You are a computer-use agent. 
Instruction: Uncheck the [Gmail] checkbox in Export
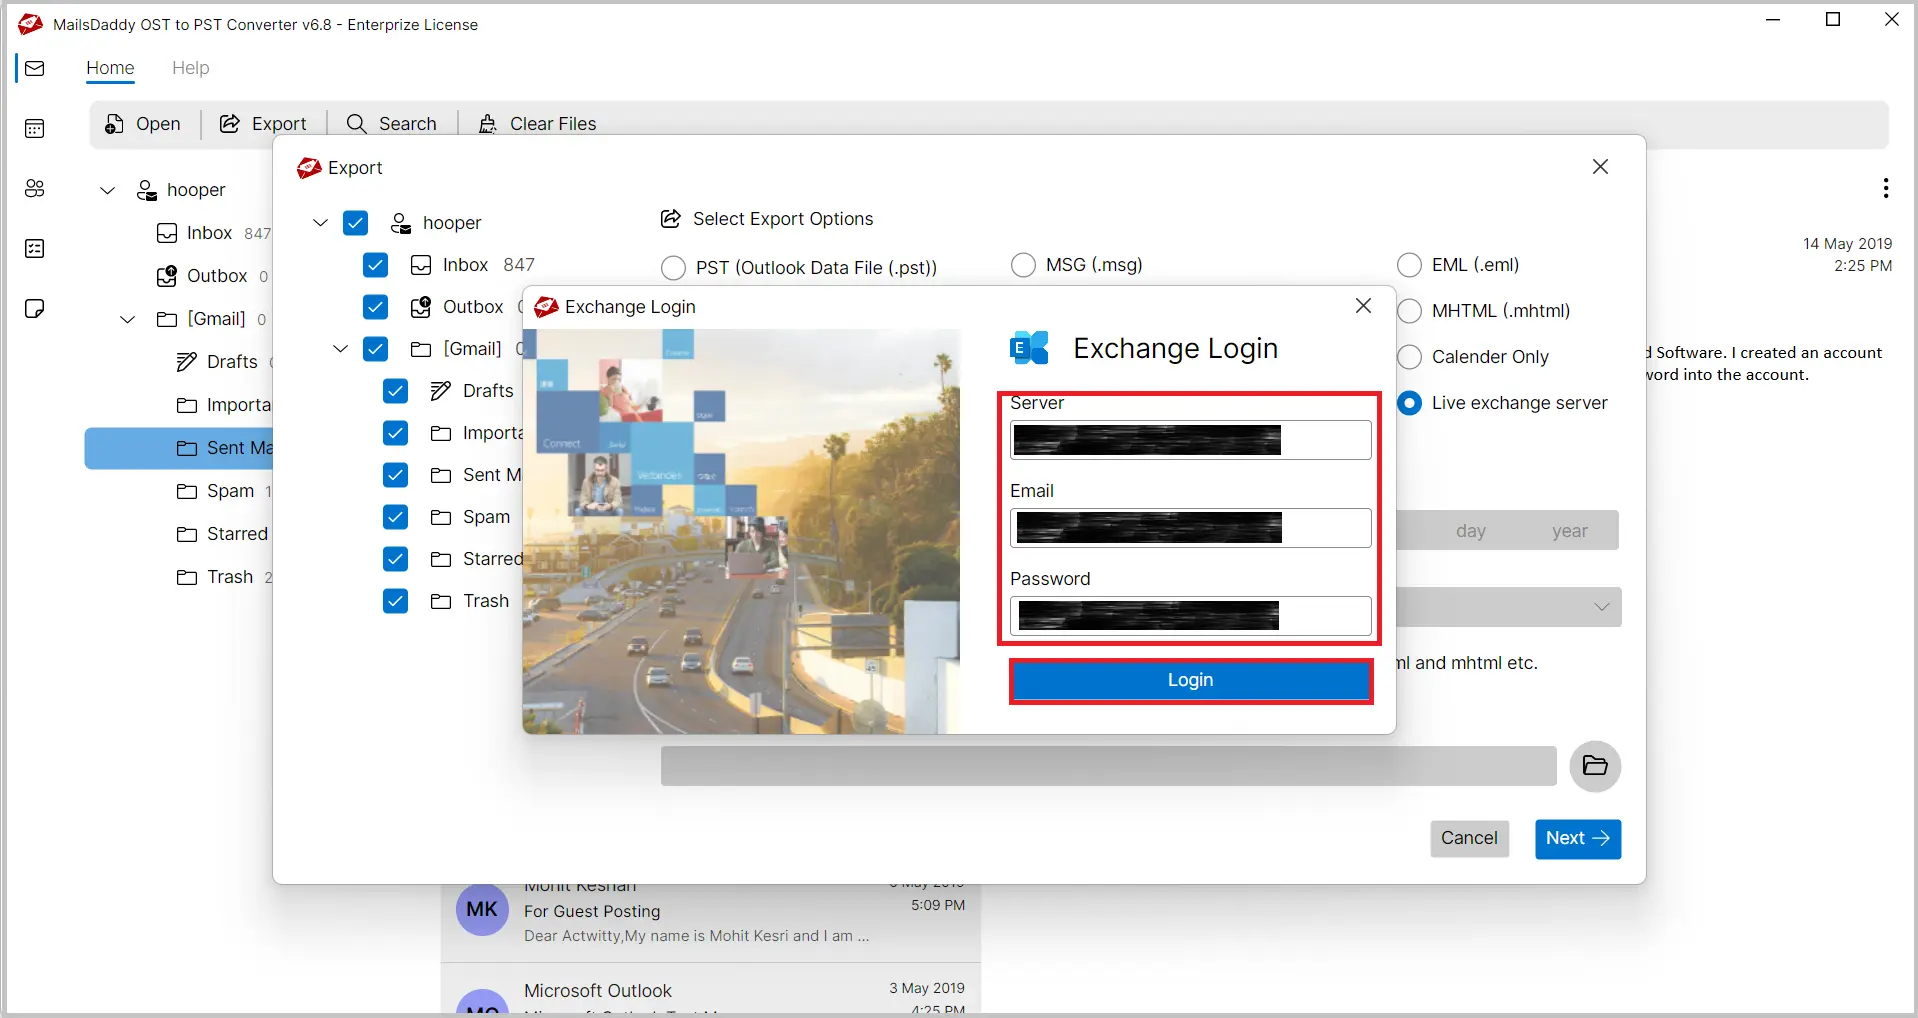[376, 349]
